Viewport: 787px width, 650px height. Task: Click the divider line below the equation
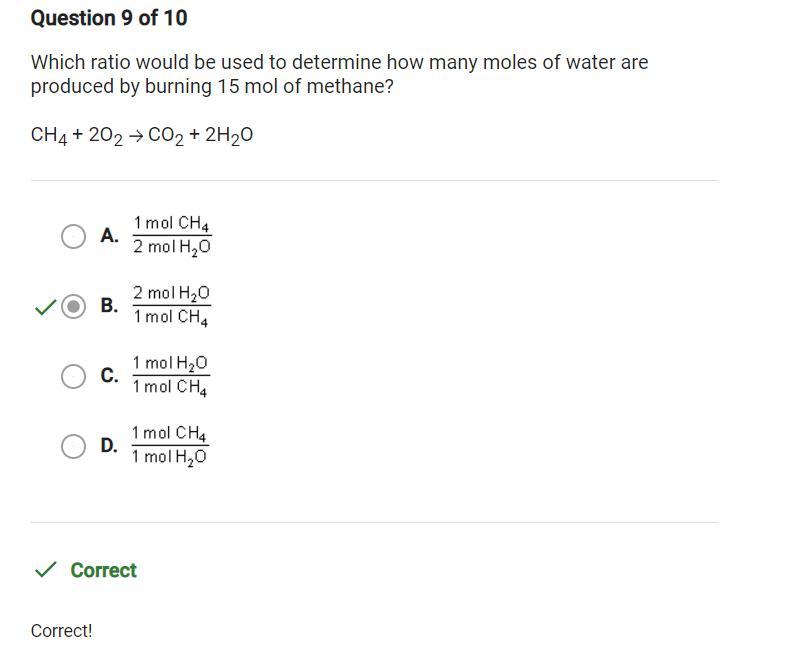(x=374, y=181)
